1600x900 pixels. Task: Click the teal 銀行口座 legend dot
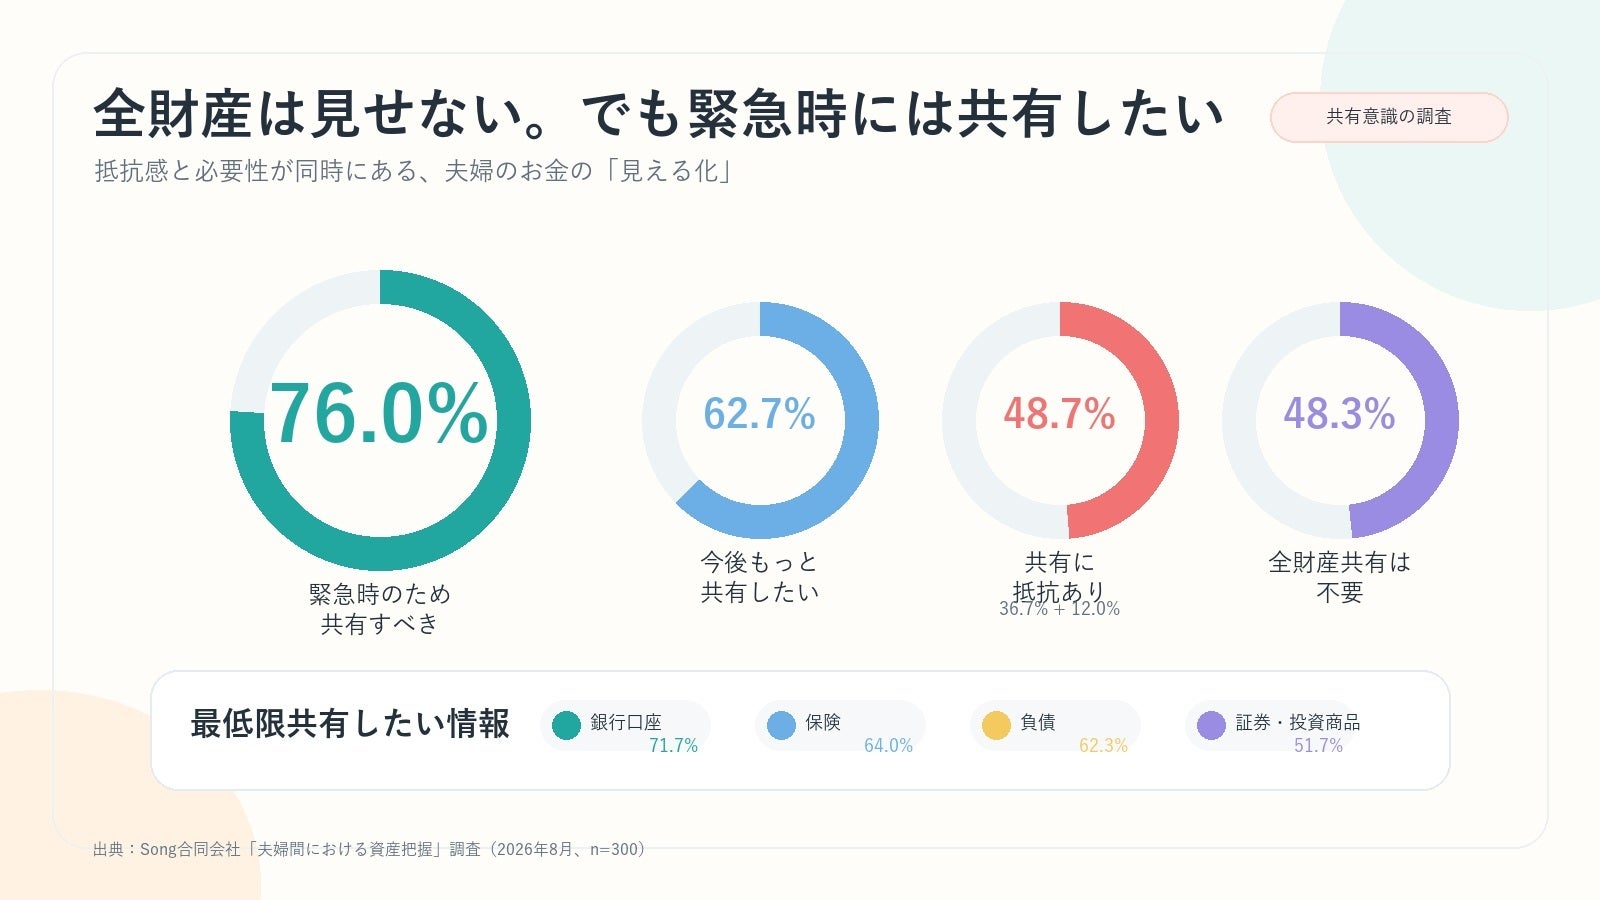pyautogui.click(x=566, y=725)
